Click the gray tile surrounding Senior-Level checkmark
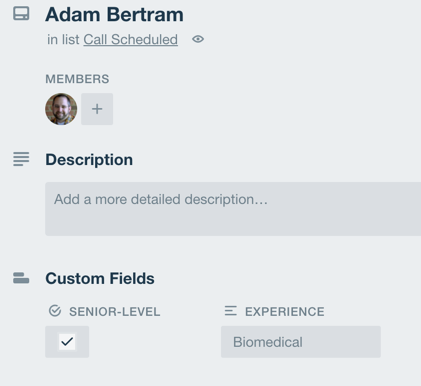 tap(67, 342)
